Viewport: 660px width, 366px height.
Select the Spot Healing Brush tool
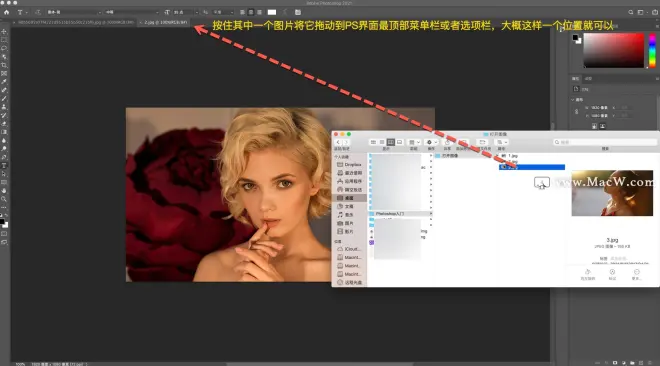click(x=4, y=90)
